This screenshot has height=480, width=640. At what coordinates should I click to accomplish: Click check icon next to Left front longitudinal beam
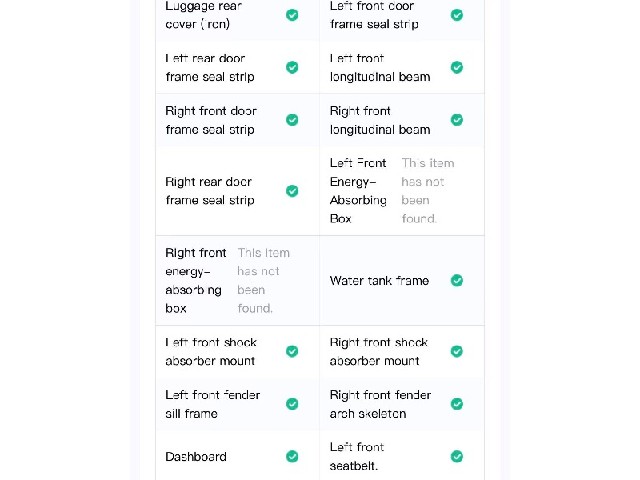coord(457,67)
